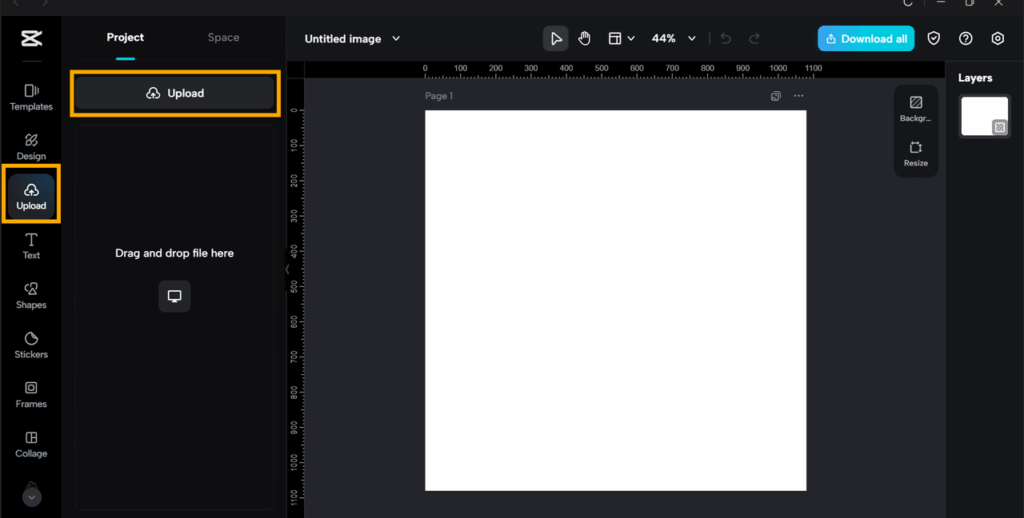The height and width of the screenshot is (518, 1024).
Task: Activate the pointer select tool
Action: pos(556,39)
